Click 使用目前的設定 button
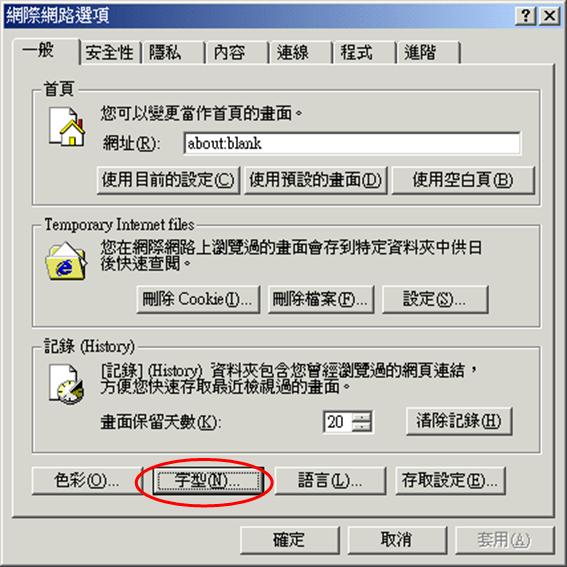Image resolution: width=567 pixels, height=567 pixels. click(168, 180)
